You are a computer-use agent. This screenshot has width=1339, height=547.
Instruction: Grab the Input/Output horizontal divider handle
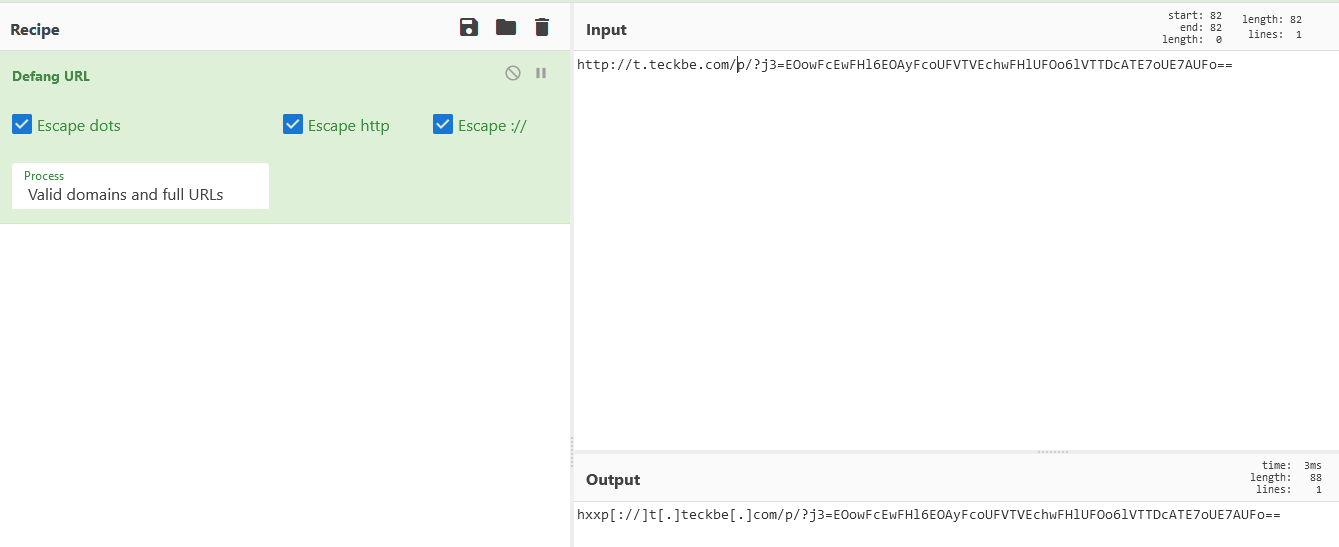[1053, 452]
